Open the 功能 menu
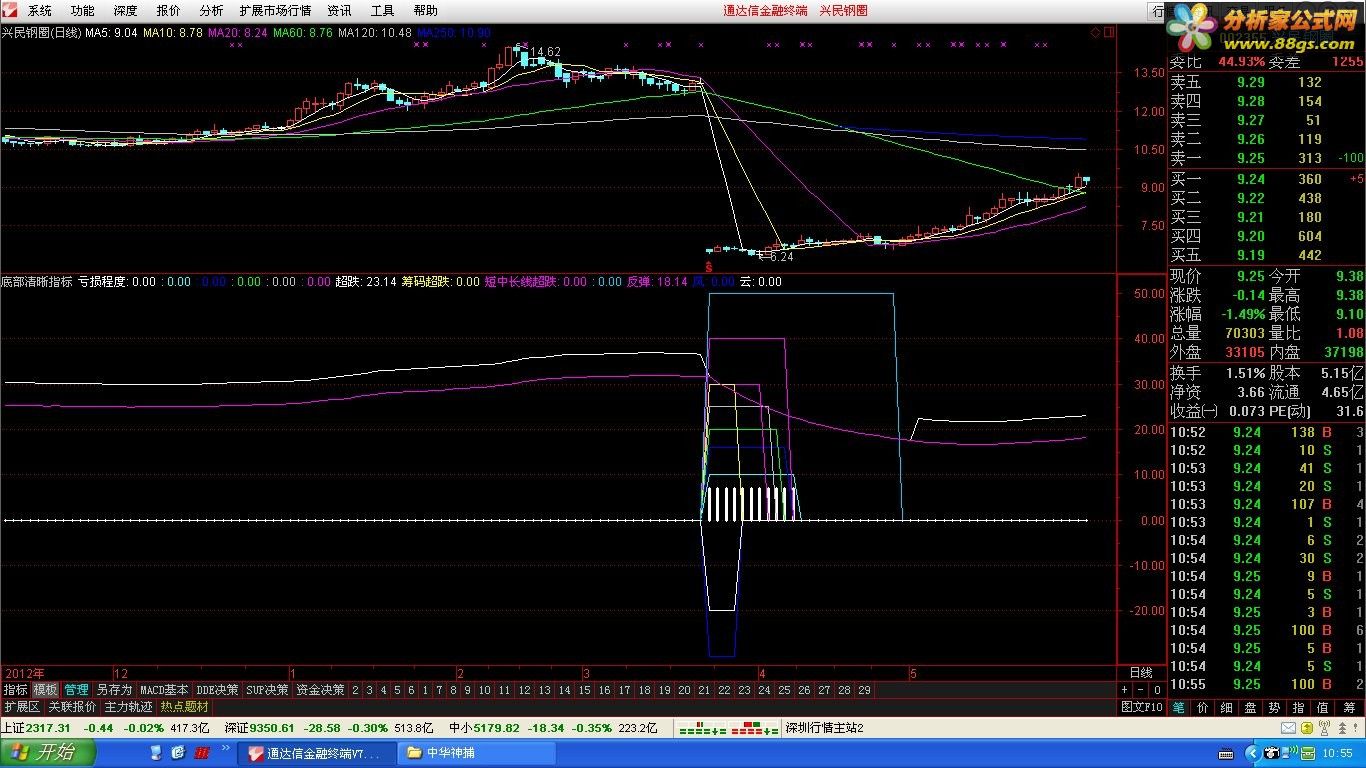 click(83, 10)
